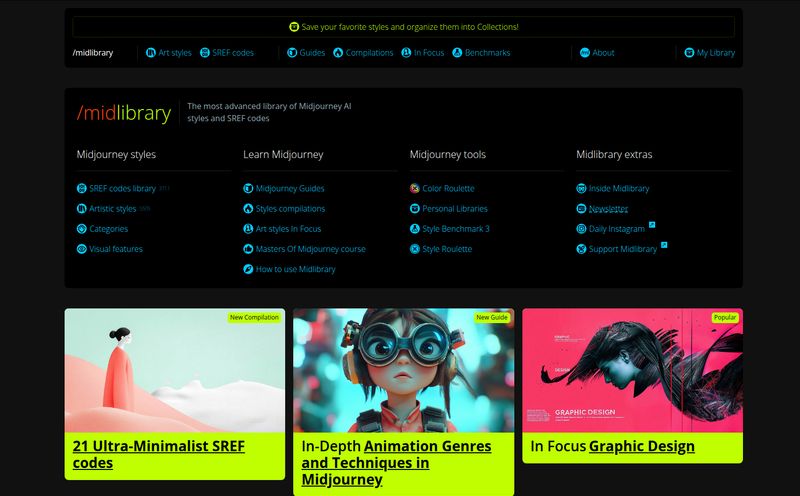Click the How to use Midlibrary icon

(248, 269)
